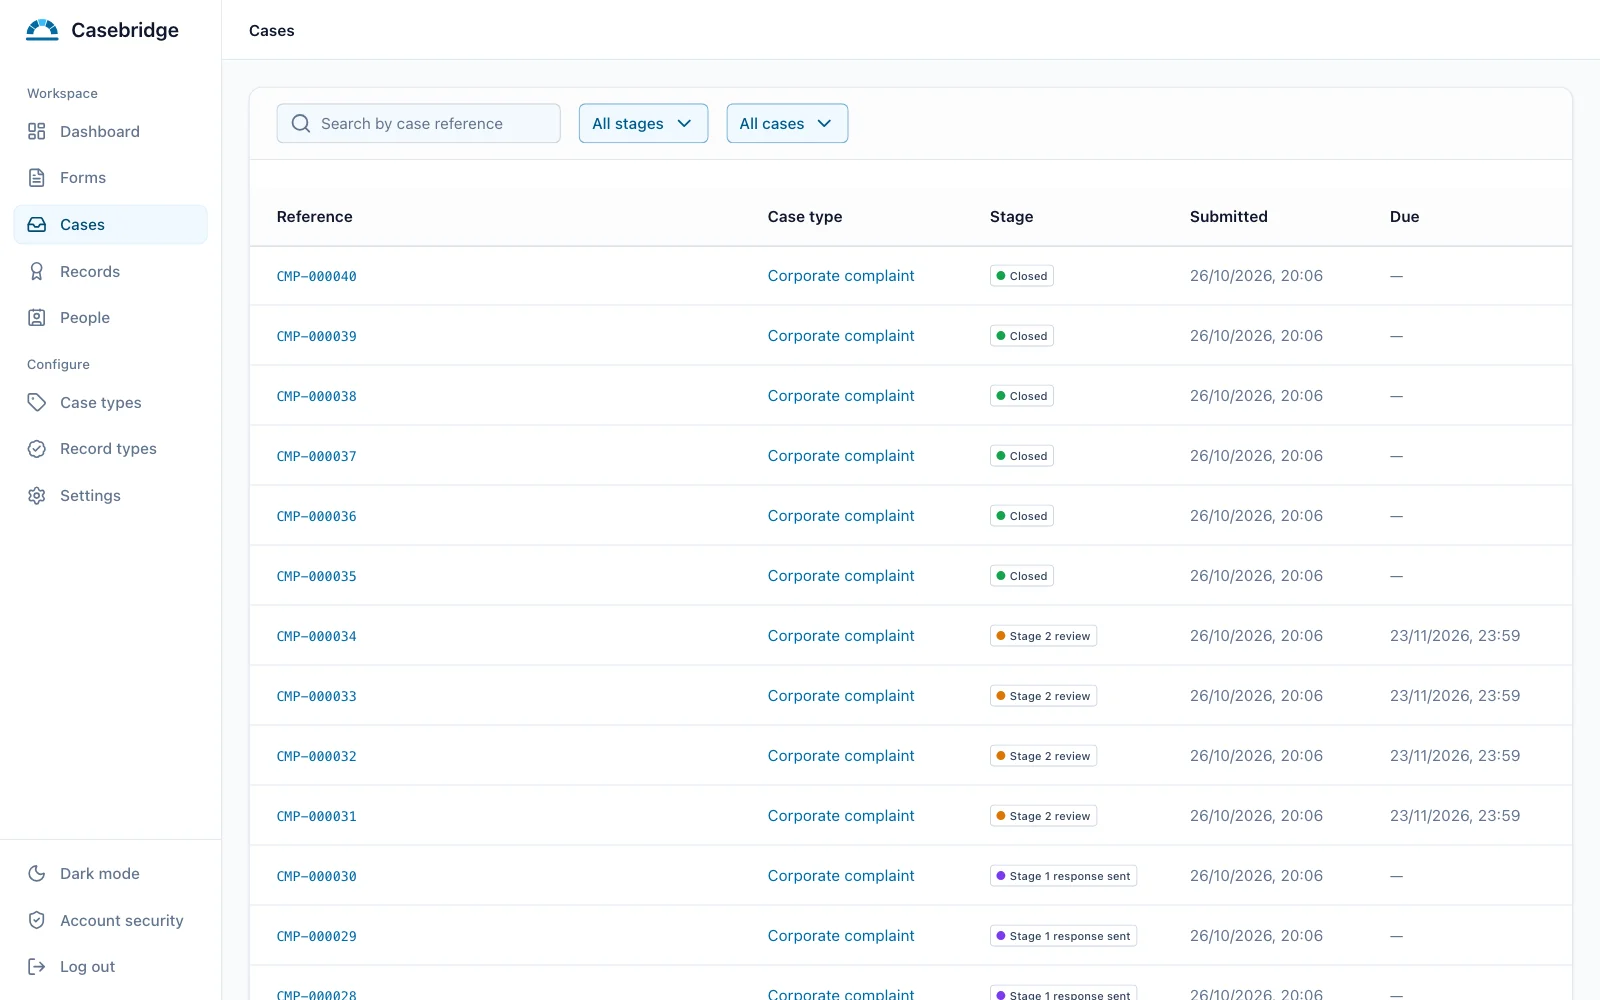Click due date of CMP-000031
The height and width of the screenshot is (1000, 1600).
tap(1455, 816)
